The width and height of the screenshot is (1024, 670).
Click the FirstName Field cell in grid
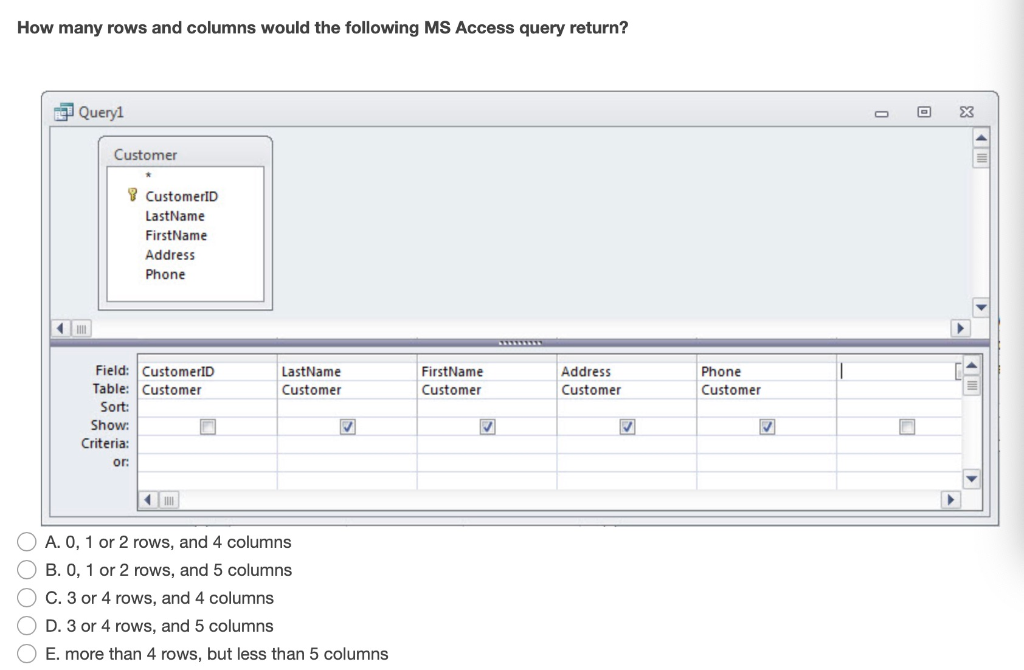[x=487, y=372]
